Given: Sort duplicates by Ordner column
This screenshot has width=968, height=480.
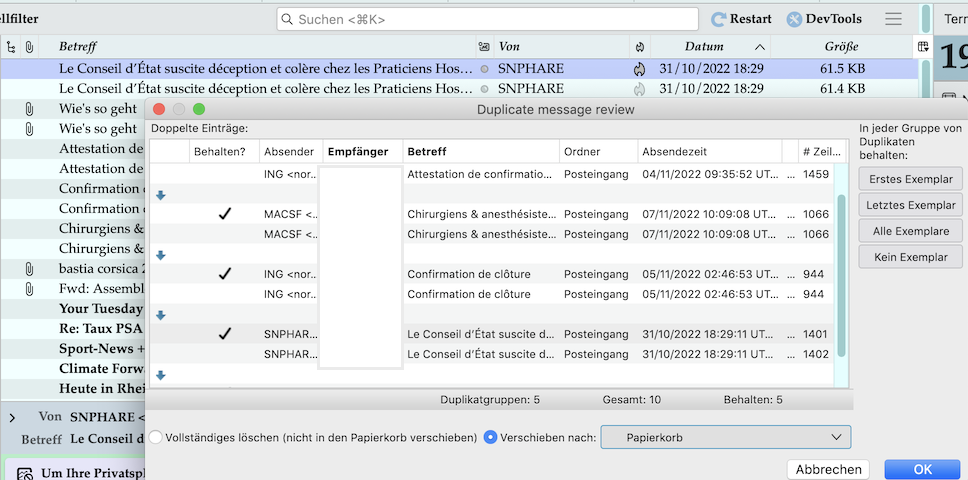Looking at the screenshot, I should [599, 151].
